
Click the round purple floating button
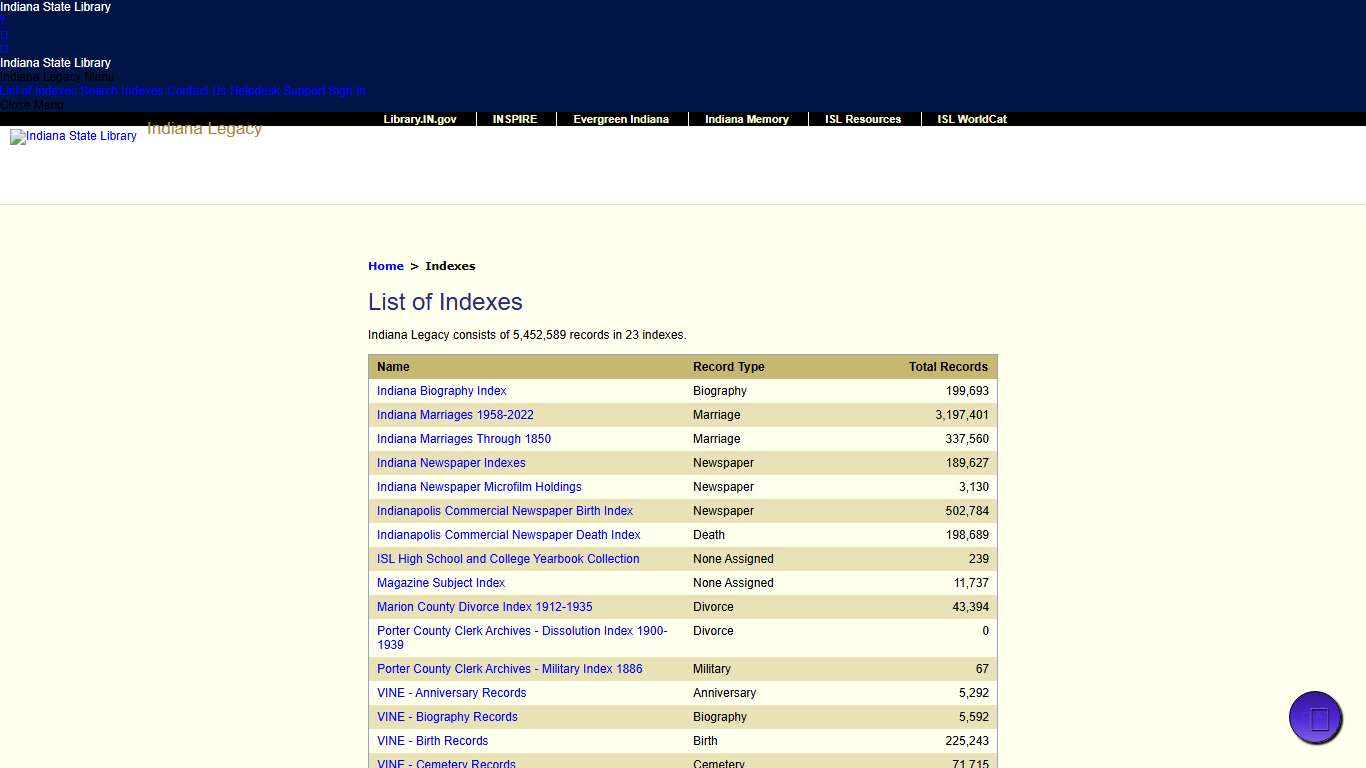tap(1315, 718)
